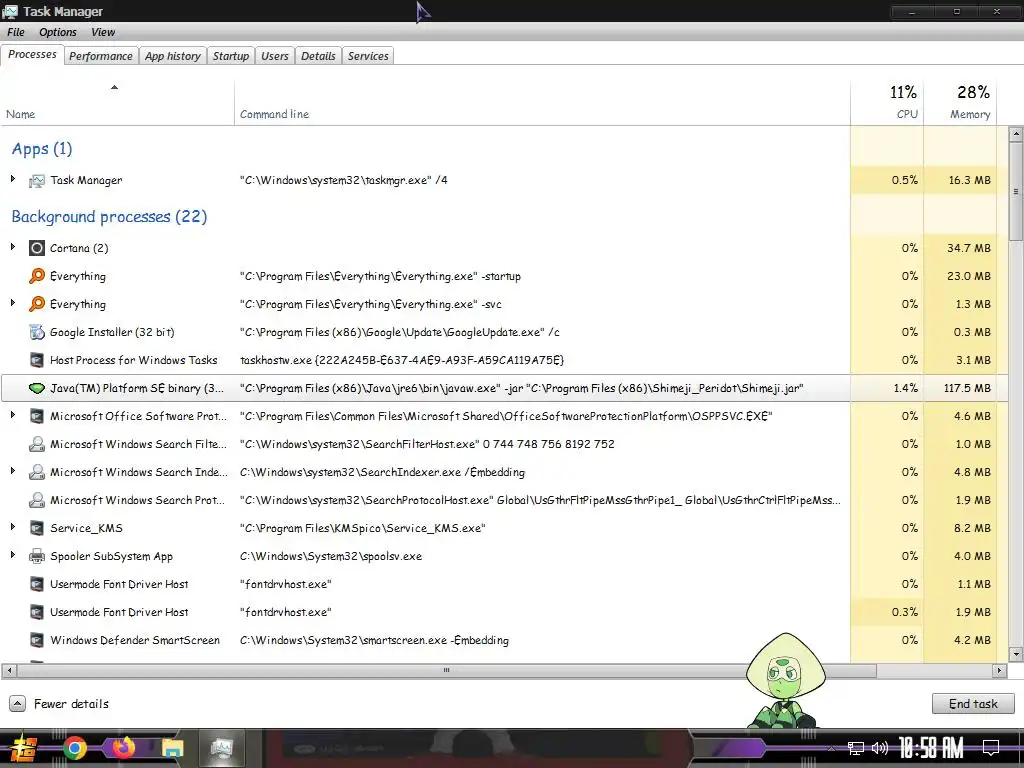Click the Task Manager title bar icon

(x=10, y=11)
